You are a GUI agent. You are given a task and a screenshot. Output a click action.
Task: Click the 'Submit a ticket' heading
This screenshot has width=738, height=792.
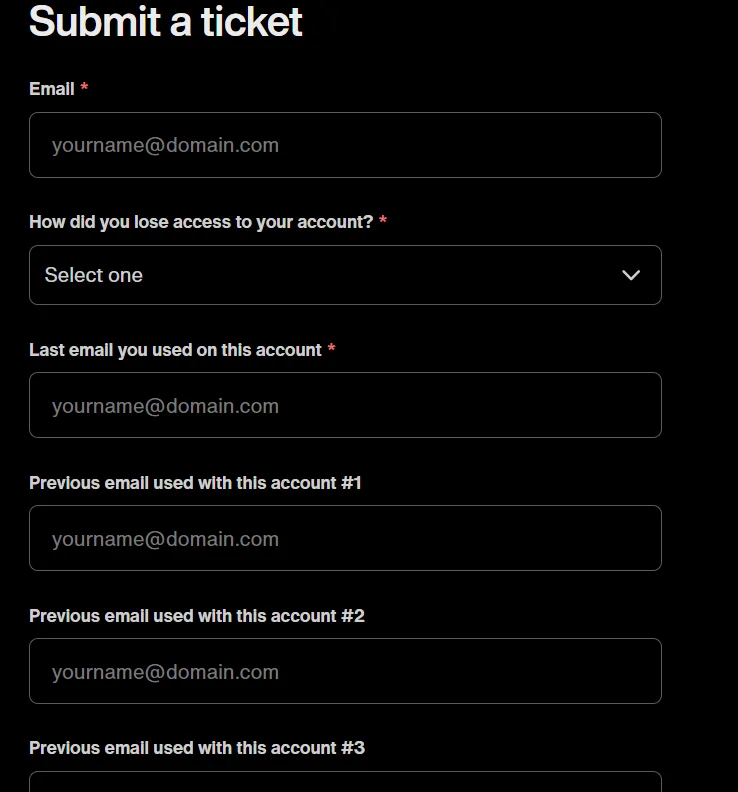tap(165, 20)
